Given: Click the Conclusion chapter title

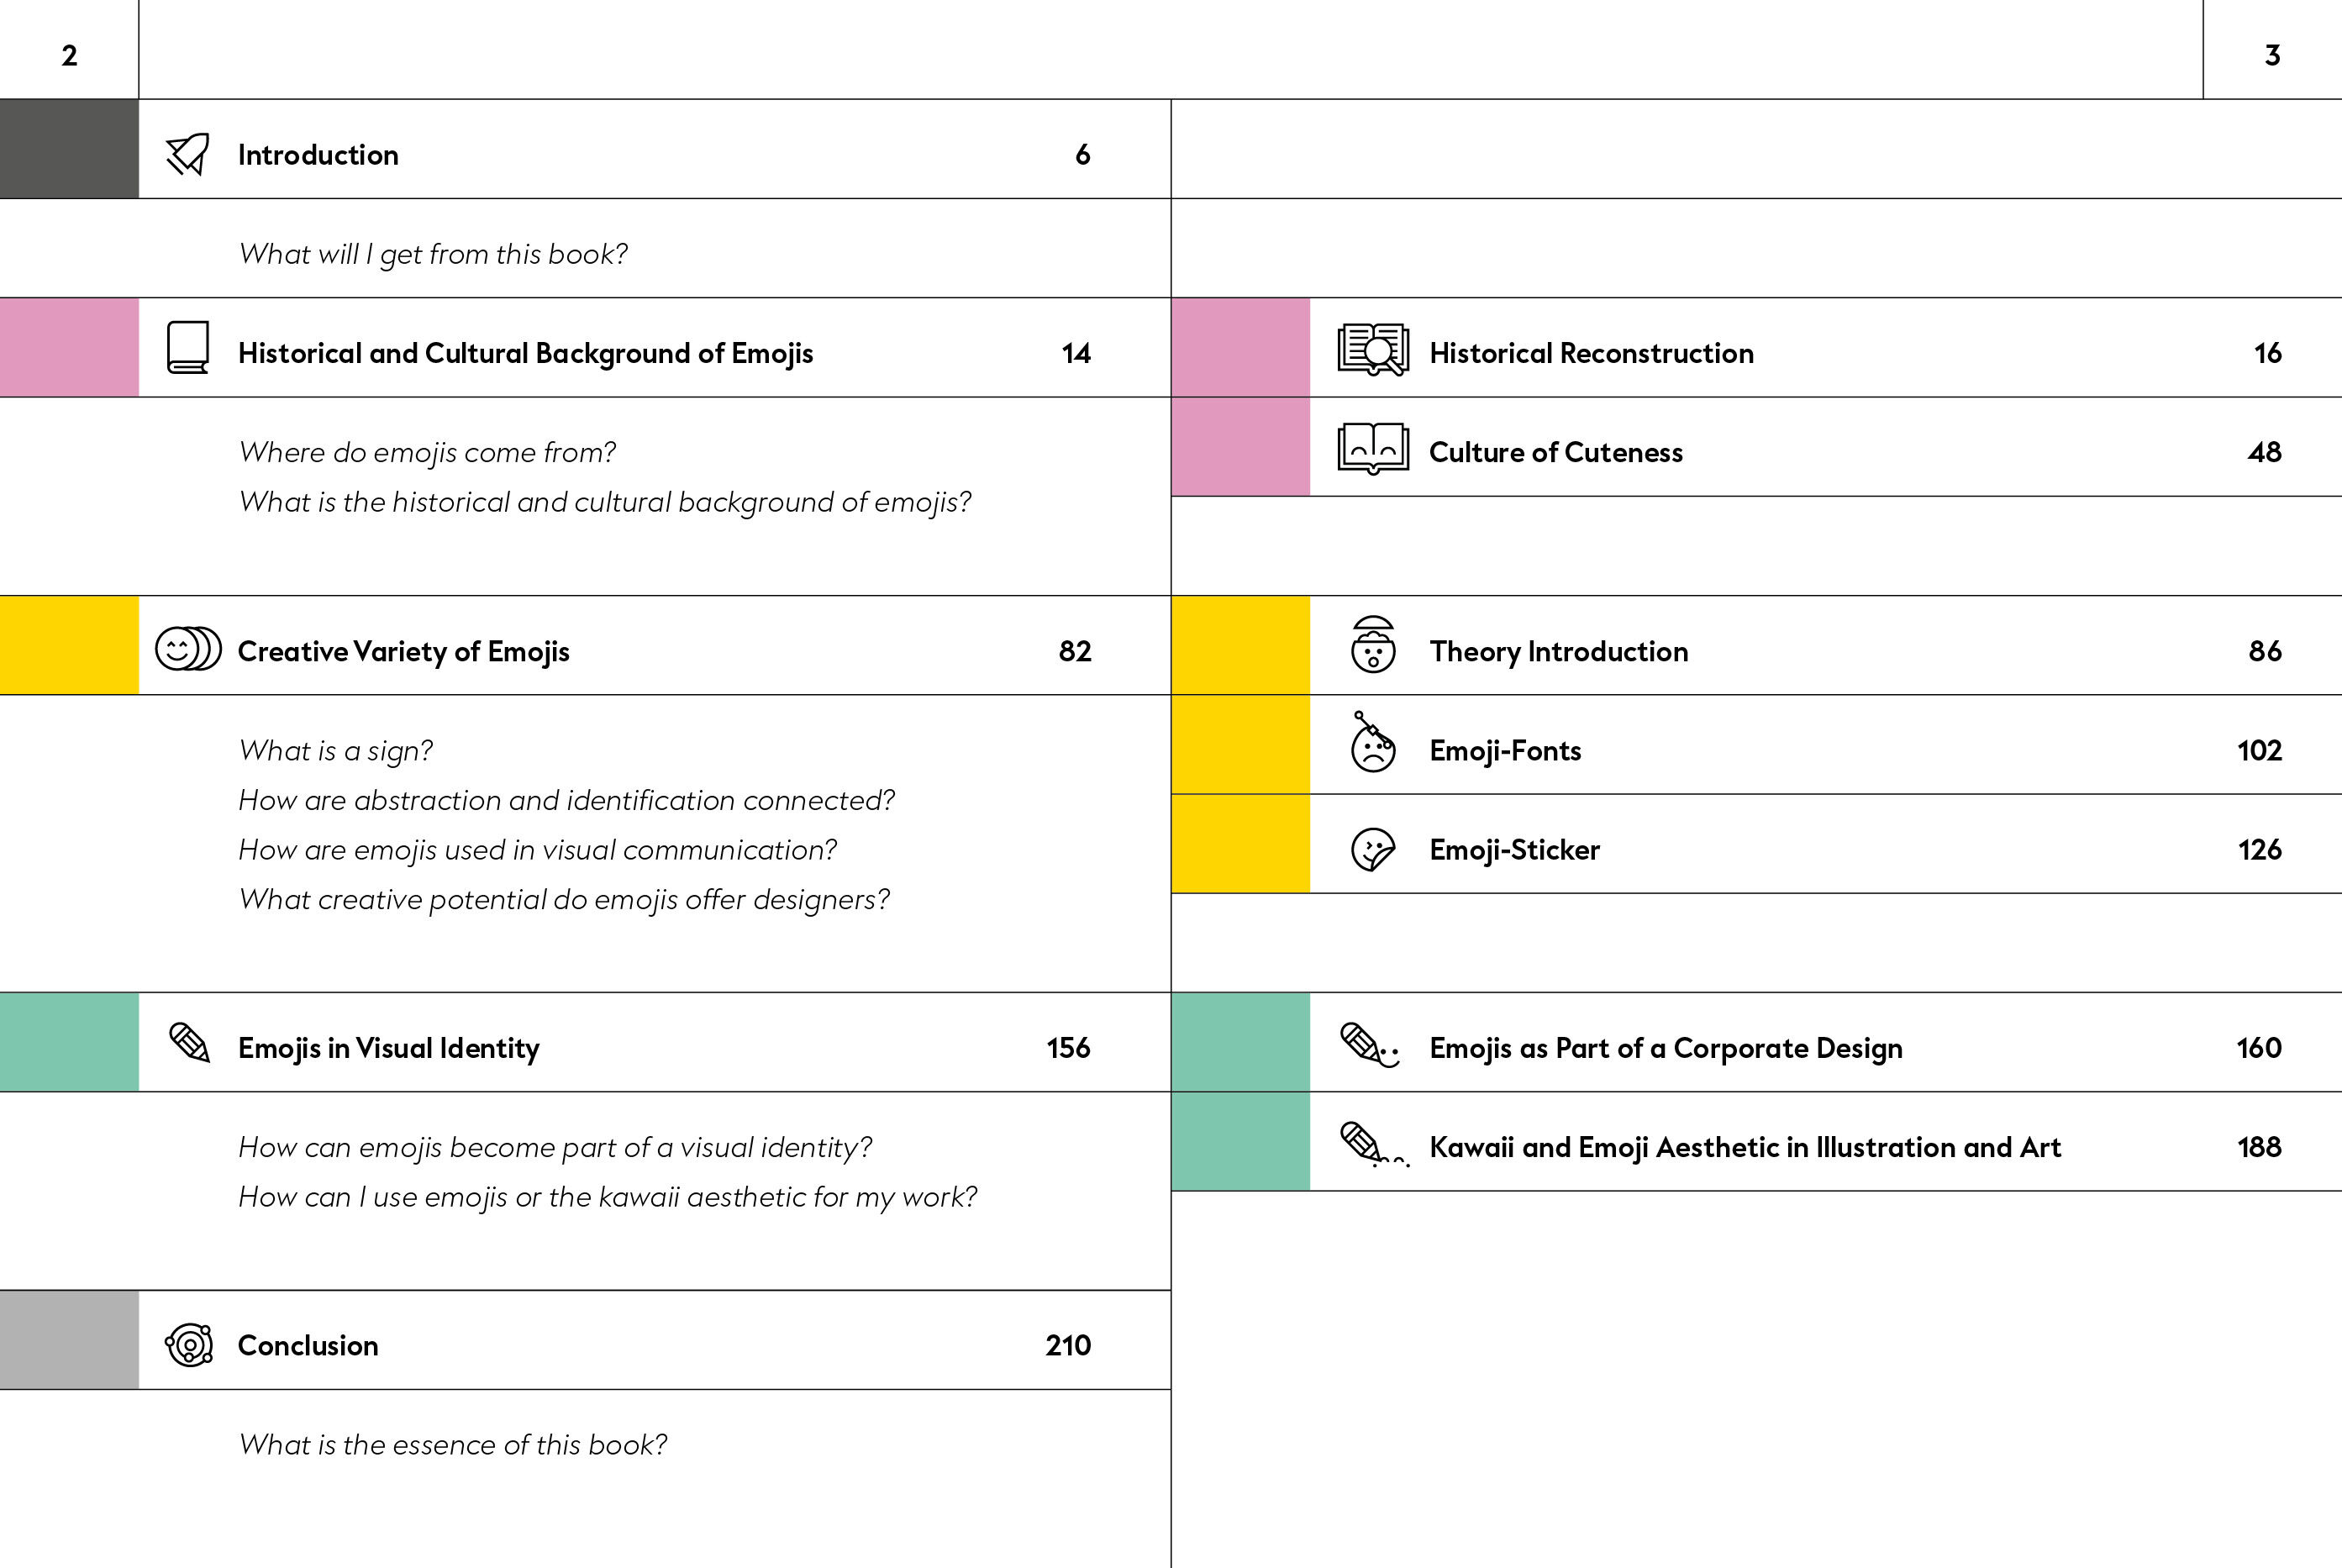Looking at the screenshot, I should [308, 1345].
